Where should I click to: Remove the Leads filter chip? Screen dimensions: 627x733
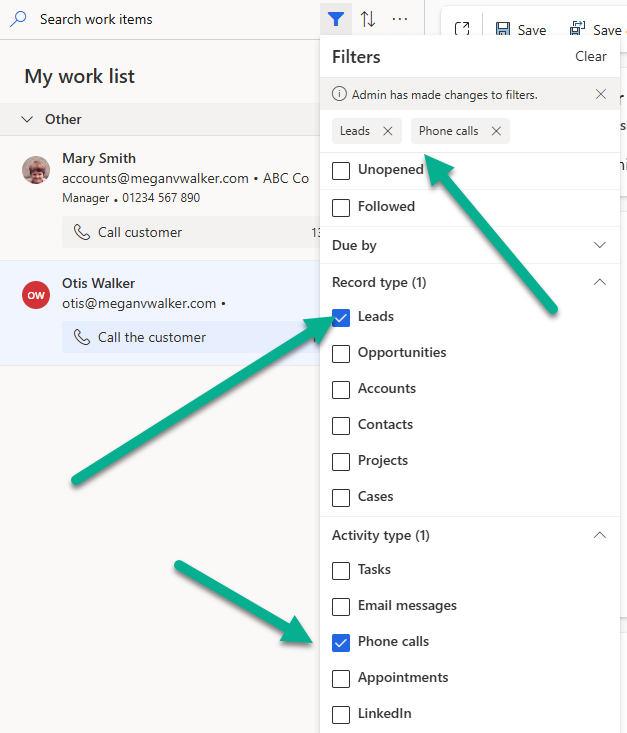point(388,131)
